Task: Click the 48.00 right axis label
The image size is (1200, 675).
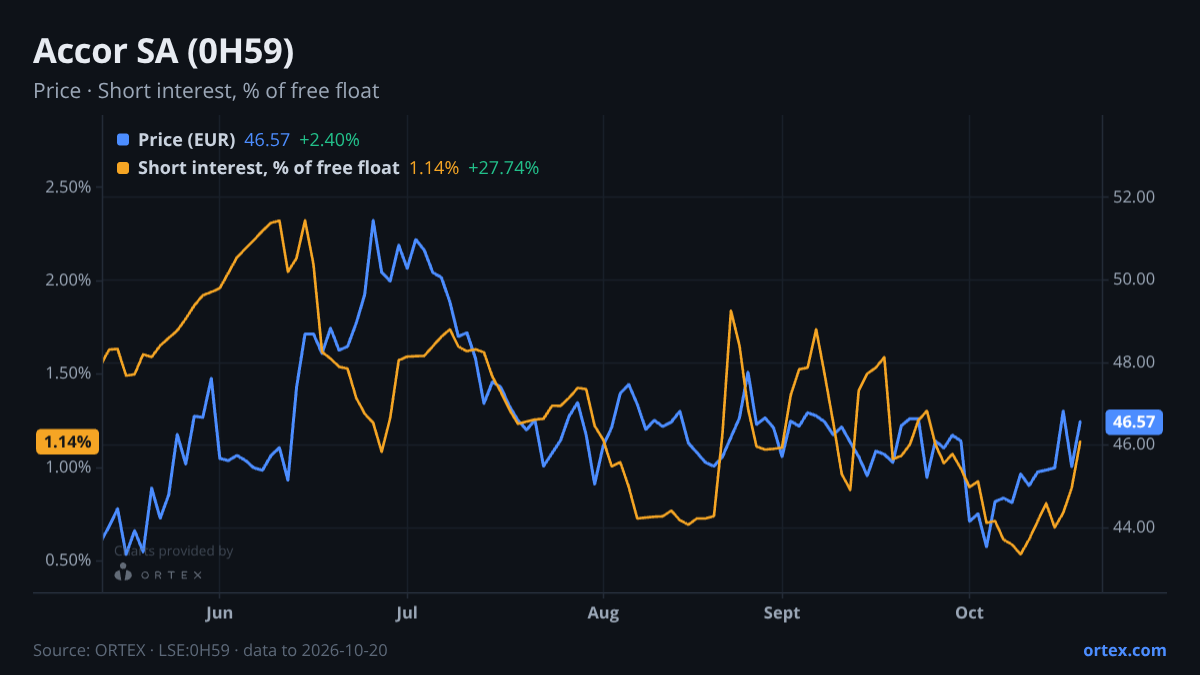Action: (1134, 362)
